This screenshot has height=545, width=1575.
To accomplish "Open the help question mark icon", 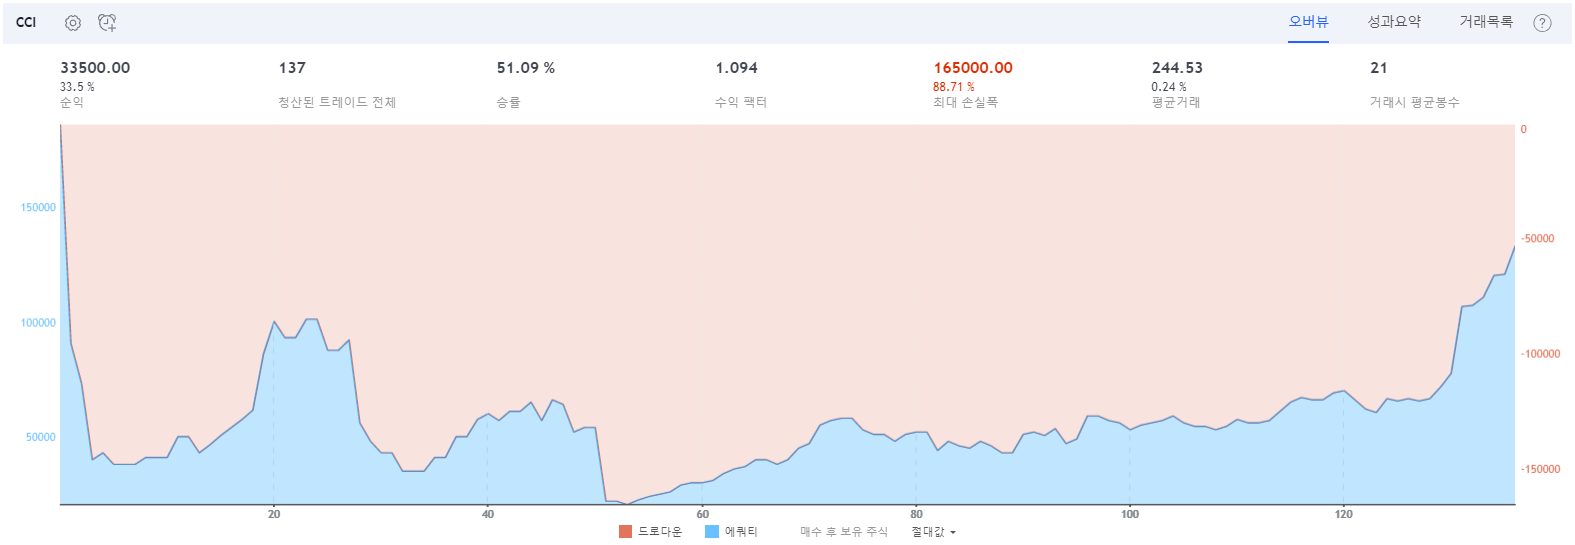I will pyautogui.click(x=1542, y=23).
